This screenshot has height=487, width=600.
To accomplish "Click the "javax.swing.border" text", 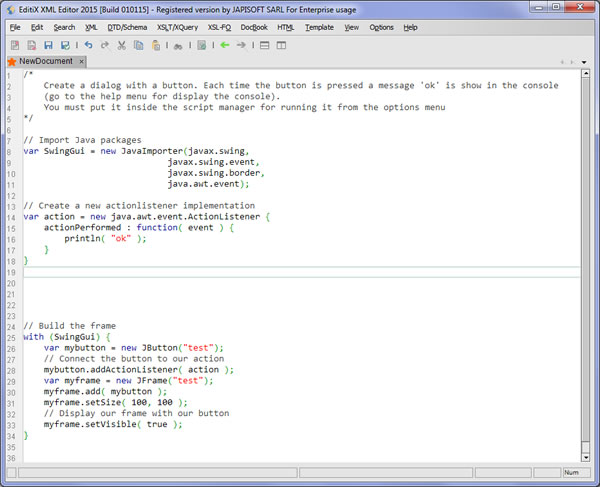I will coord(214,173).
